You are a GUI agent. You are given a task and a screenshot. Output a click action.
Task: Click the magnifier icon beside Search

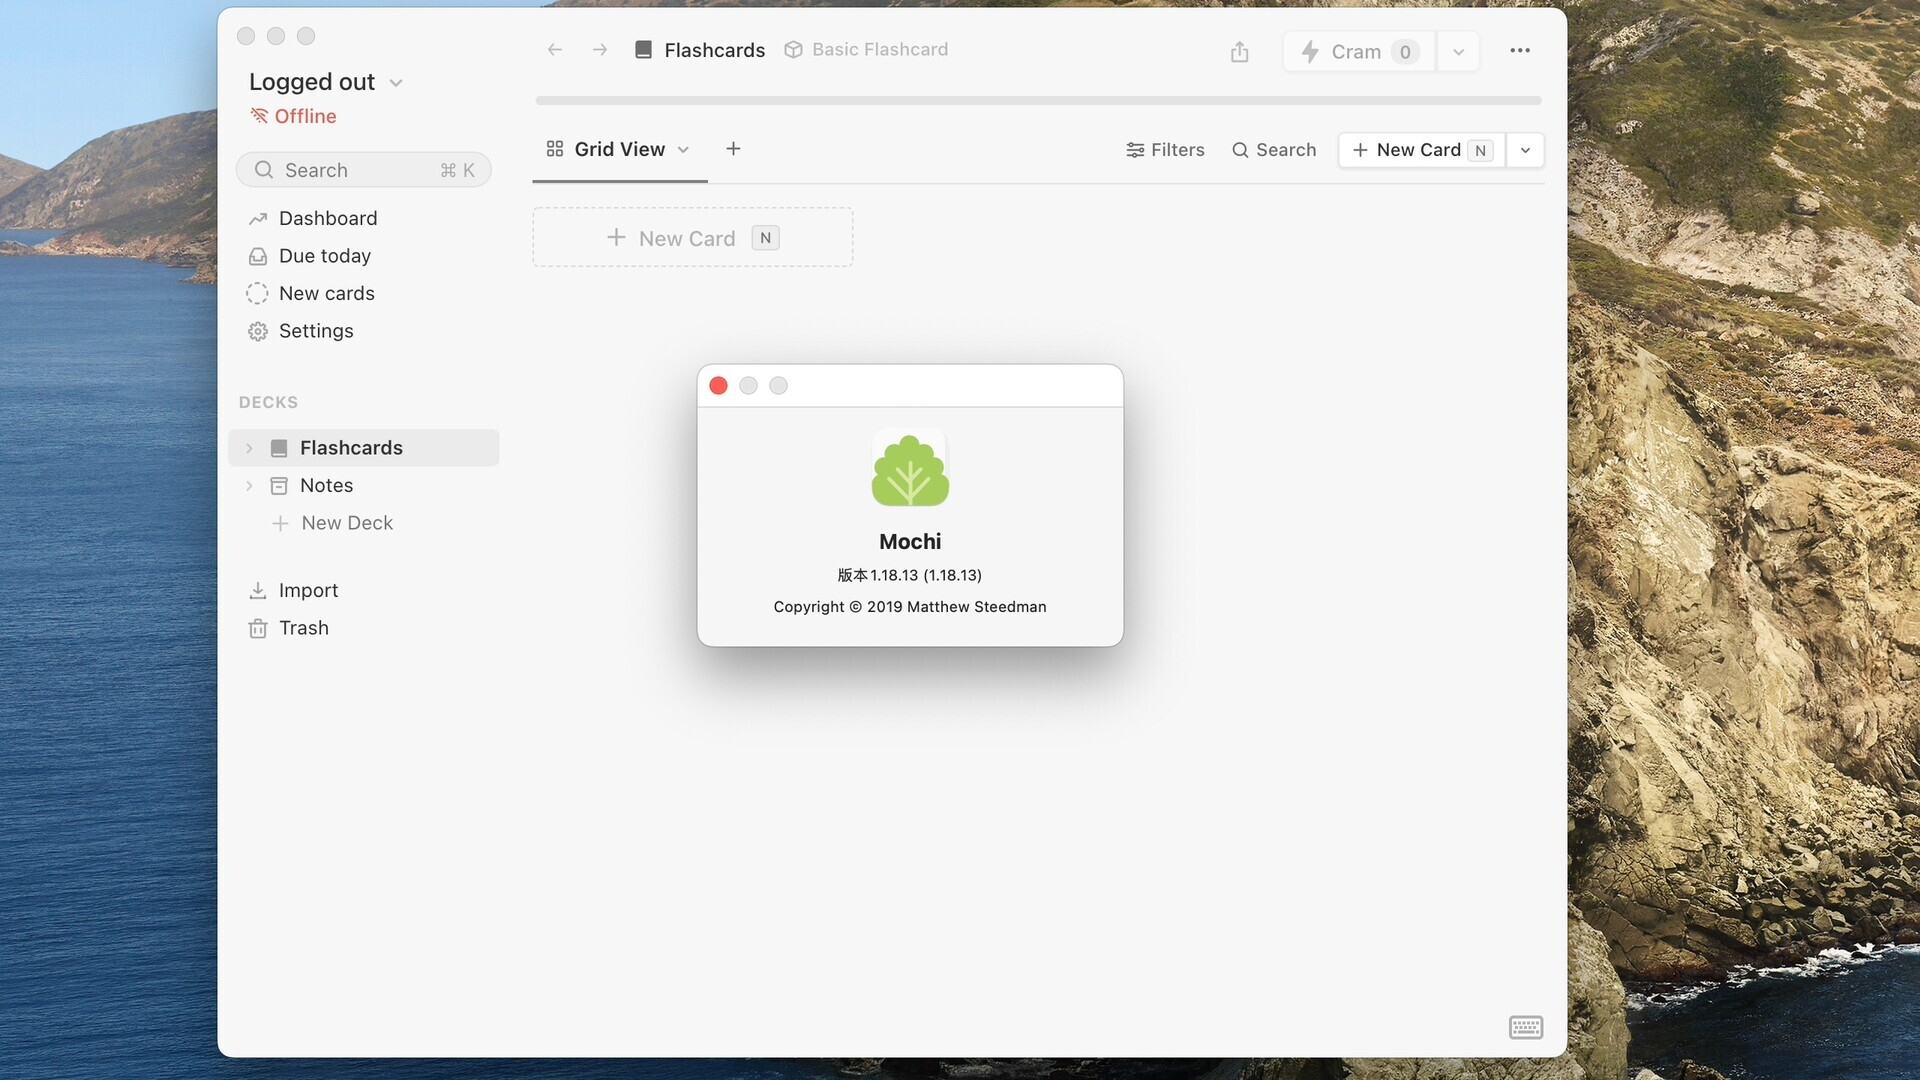pos(1240,150)
